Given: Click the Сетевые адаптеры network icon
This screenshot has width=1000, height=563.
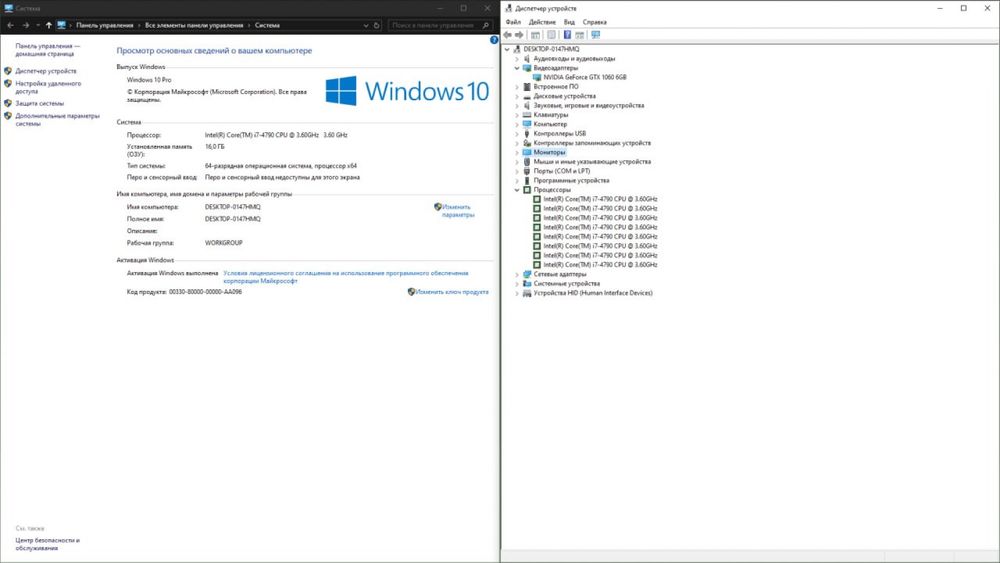Looking at the screenshot, I should point(527,274).
